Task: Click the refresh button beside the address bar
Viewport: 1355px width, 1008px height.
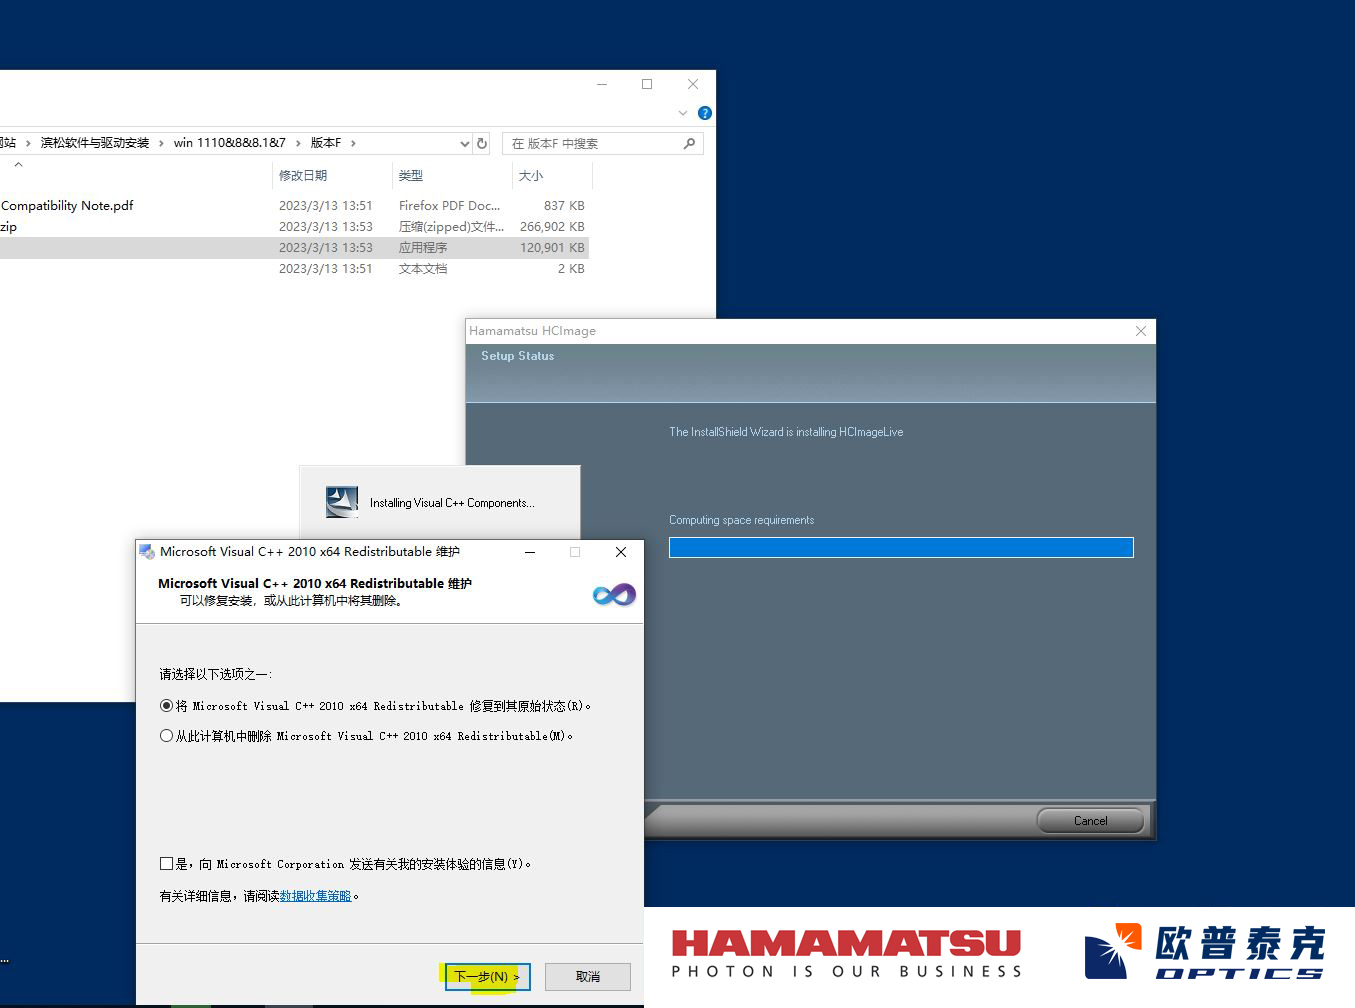Action: click(482, 144)
